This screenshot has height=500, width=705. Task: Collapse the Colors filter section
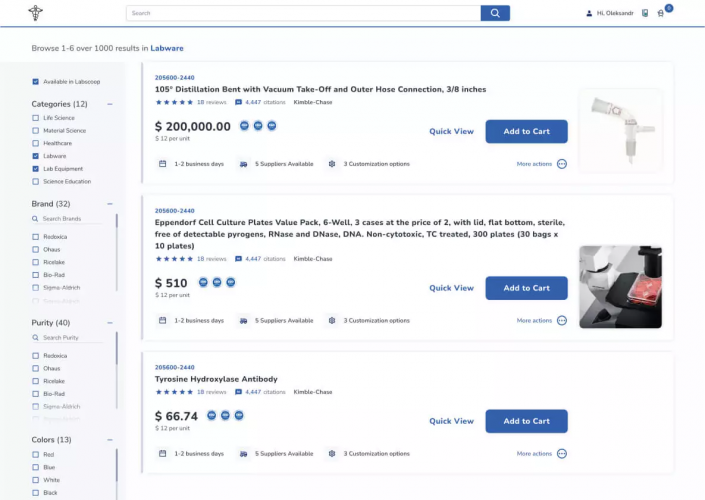(110, 439)
